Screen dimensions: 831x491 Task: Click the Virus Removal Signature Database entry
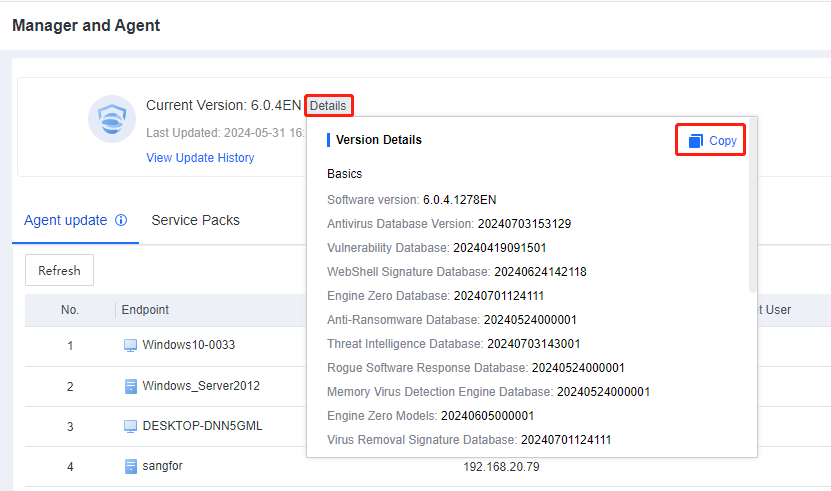point(469,440)
